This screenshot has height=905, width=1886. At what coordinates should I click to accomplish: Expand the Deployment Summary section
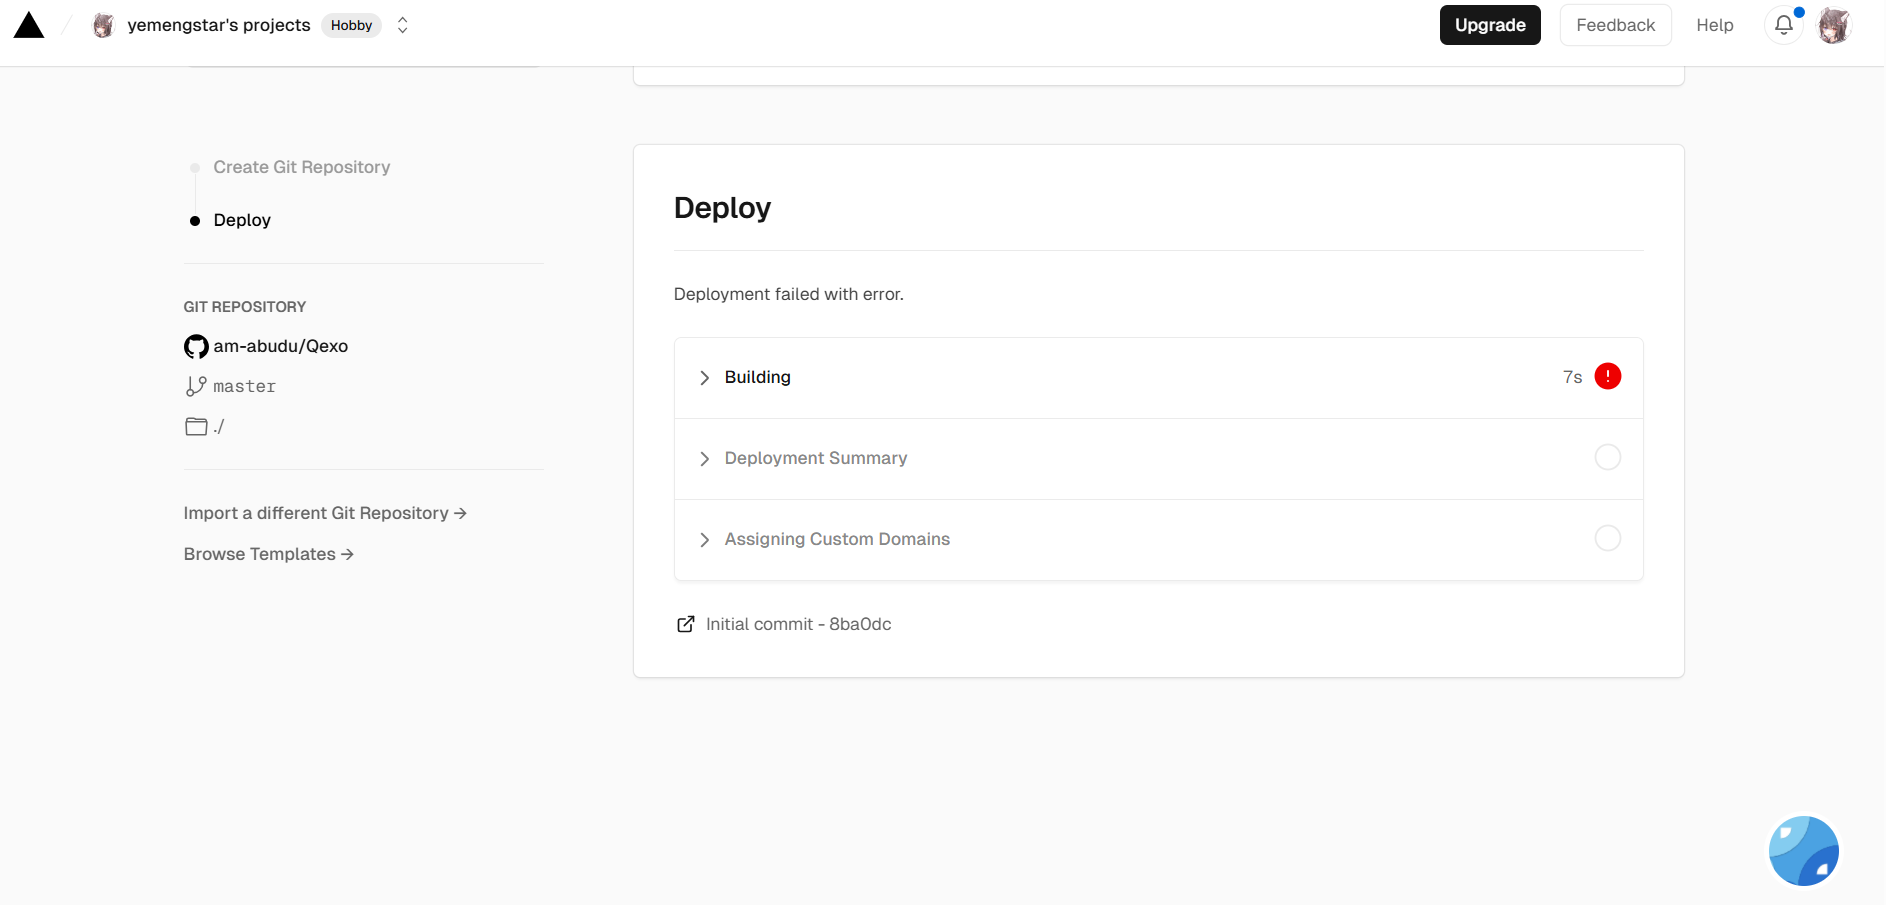click(704, 458)
